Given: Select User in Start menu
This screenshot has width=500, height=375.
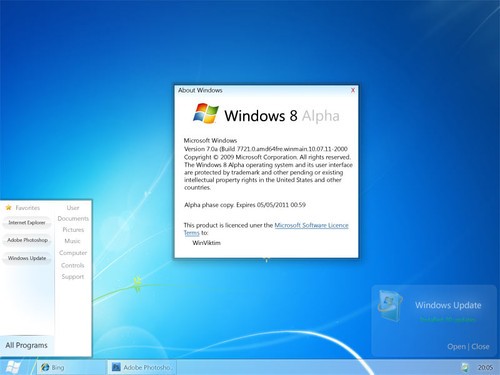Looking at the screenshot, I should coord(73,208).
